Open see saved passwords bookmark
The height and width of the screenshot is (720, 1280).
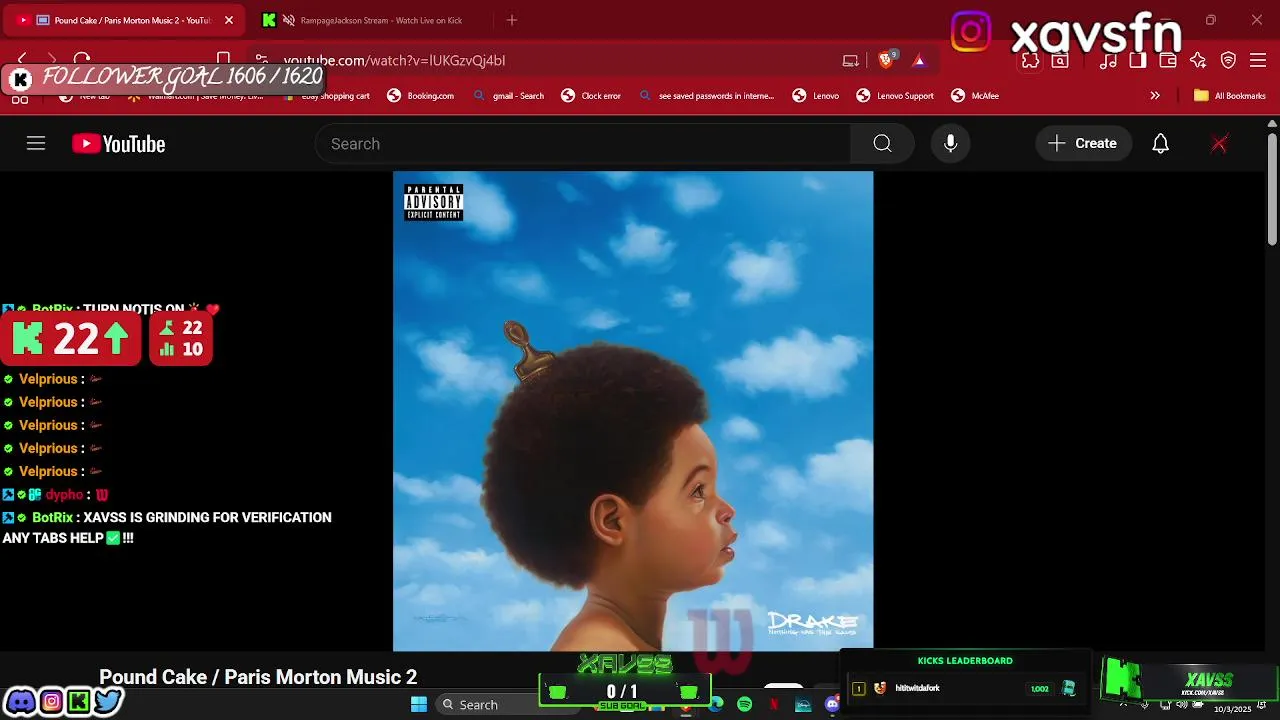(x=706, y=96)
